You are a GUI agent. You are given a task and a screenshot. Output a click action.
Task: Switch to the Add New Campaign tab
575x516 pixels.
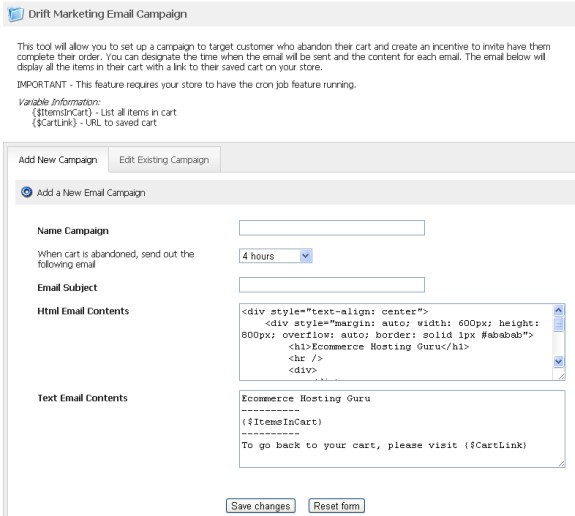pyautogui.click(x=58, y=160)
